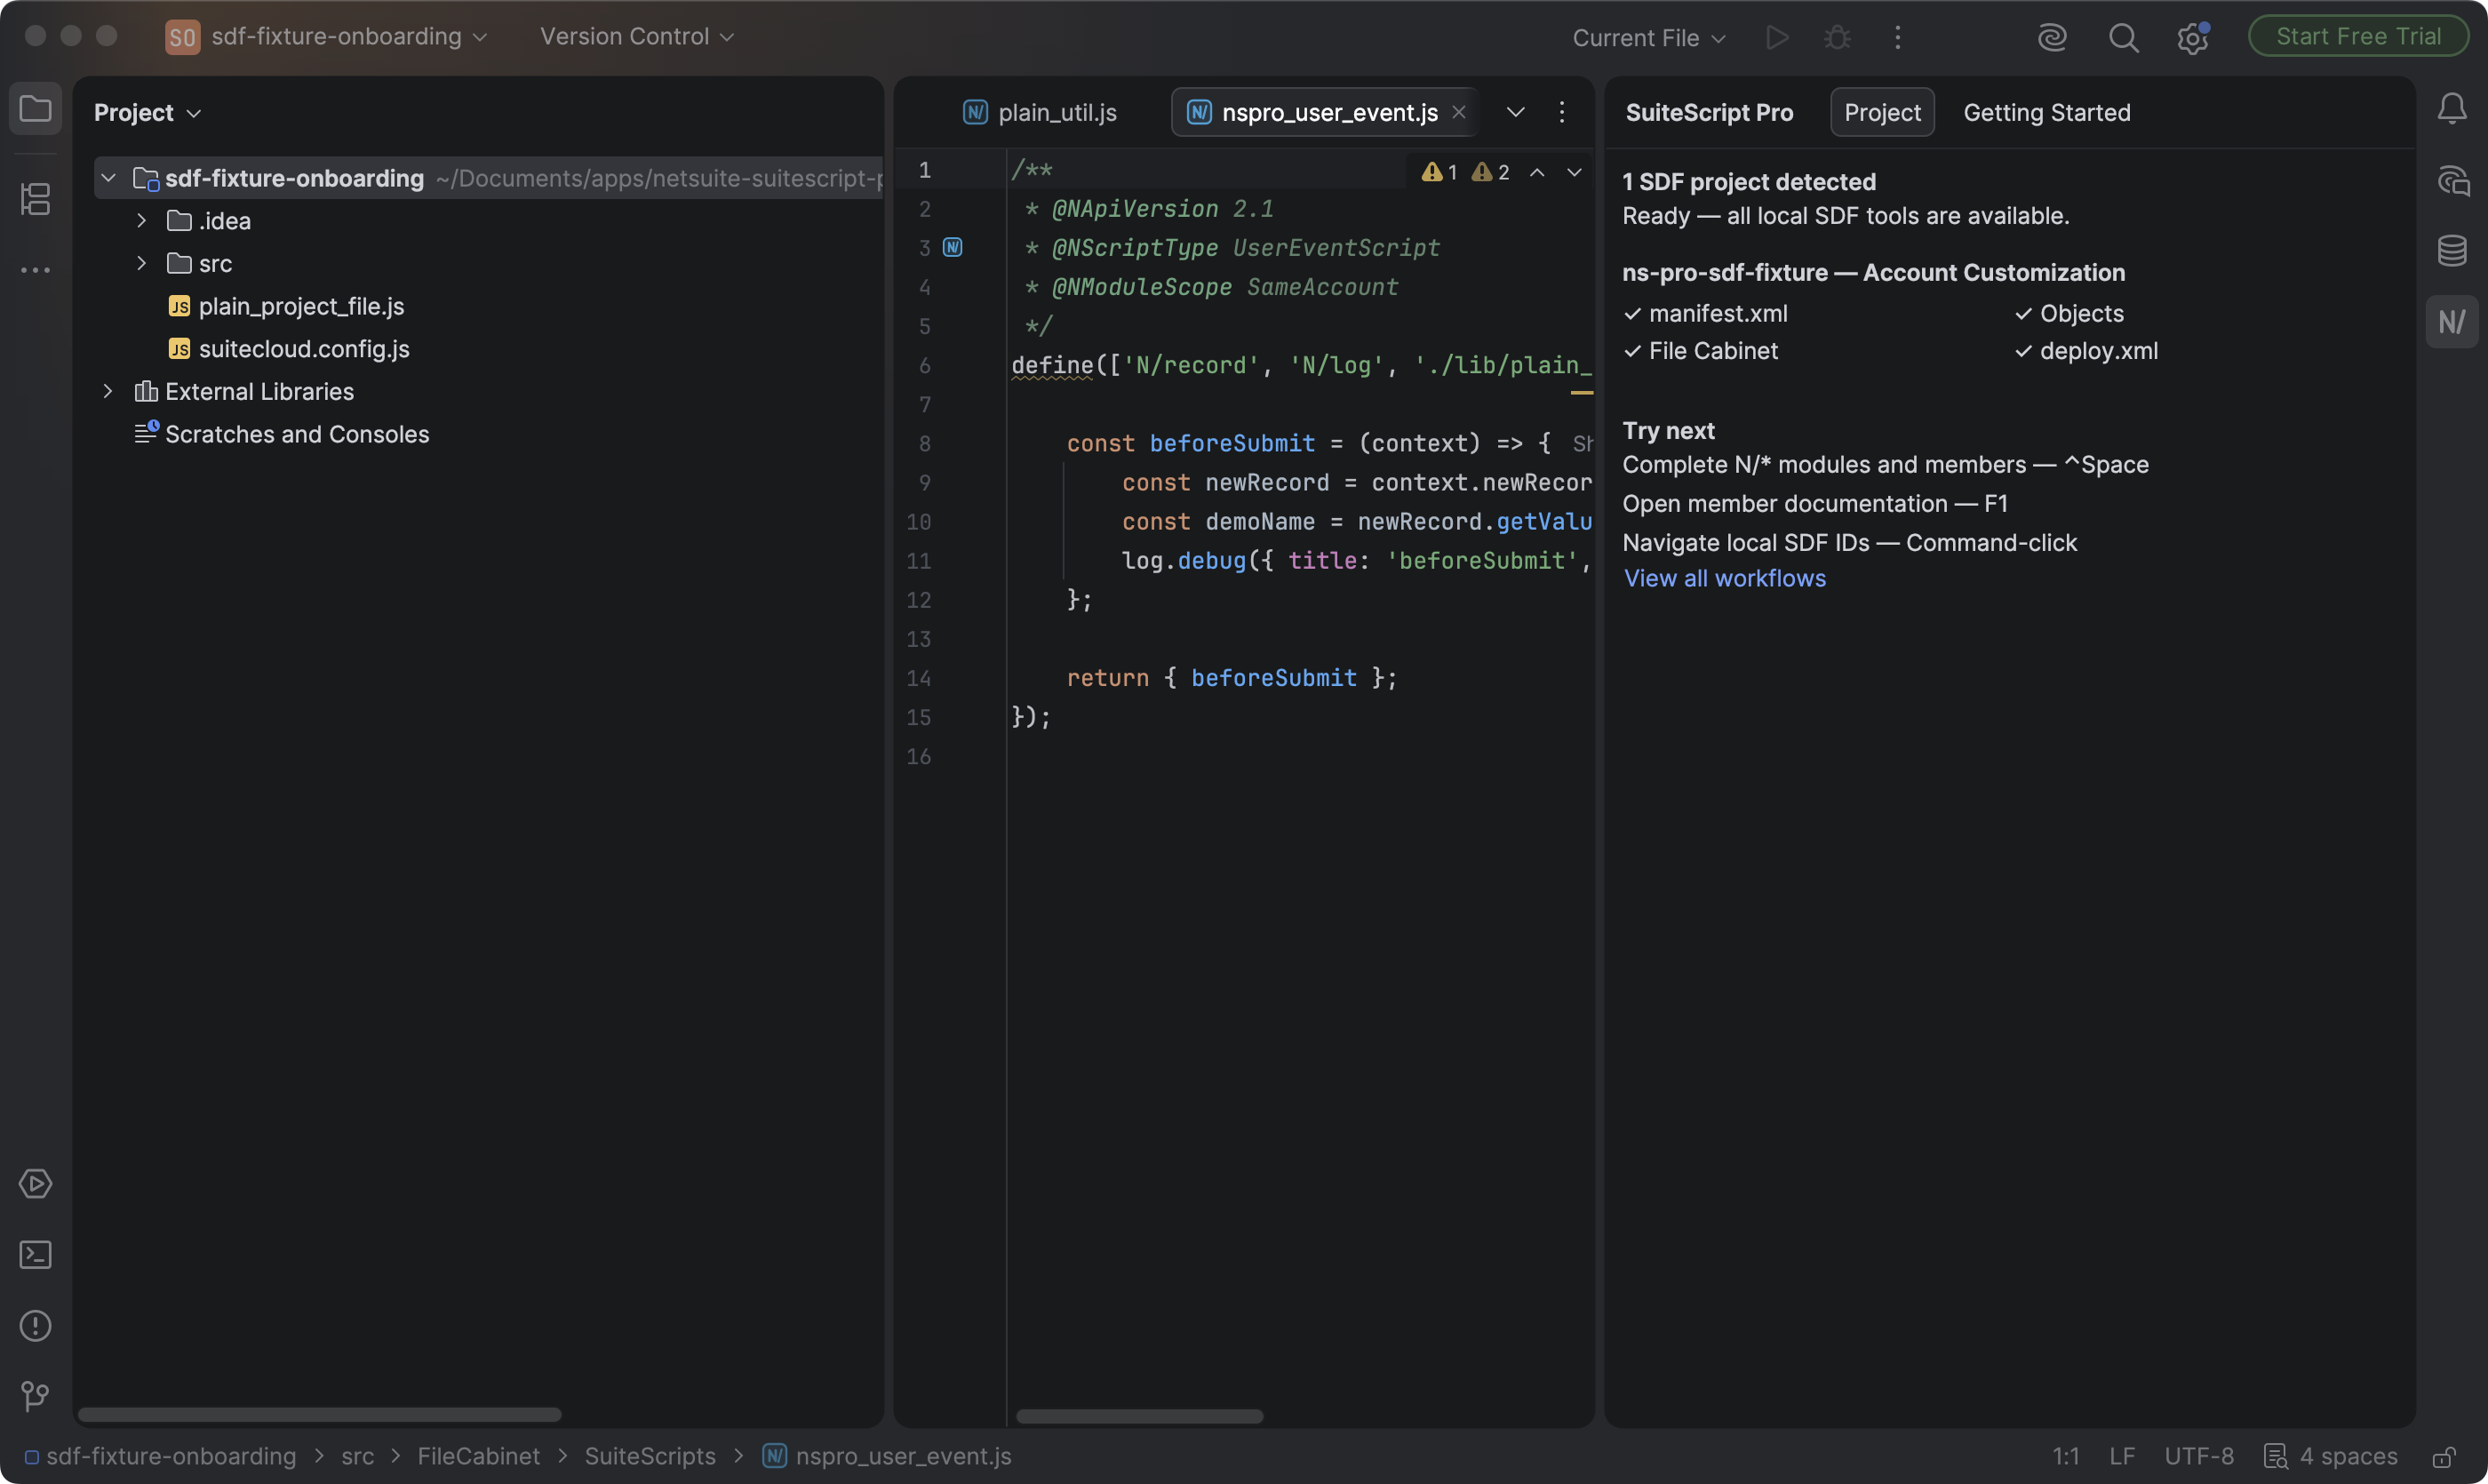
Task: Click the Run button in toolbar
Action: [1777, 37]
